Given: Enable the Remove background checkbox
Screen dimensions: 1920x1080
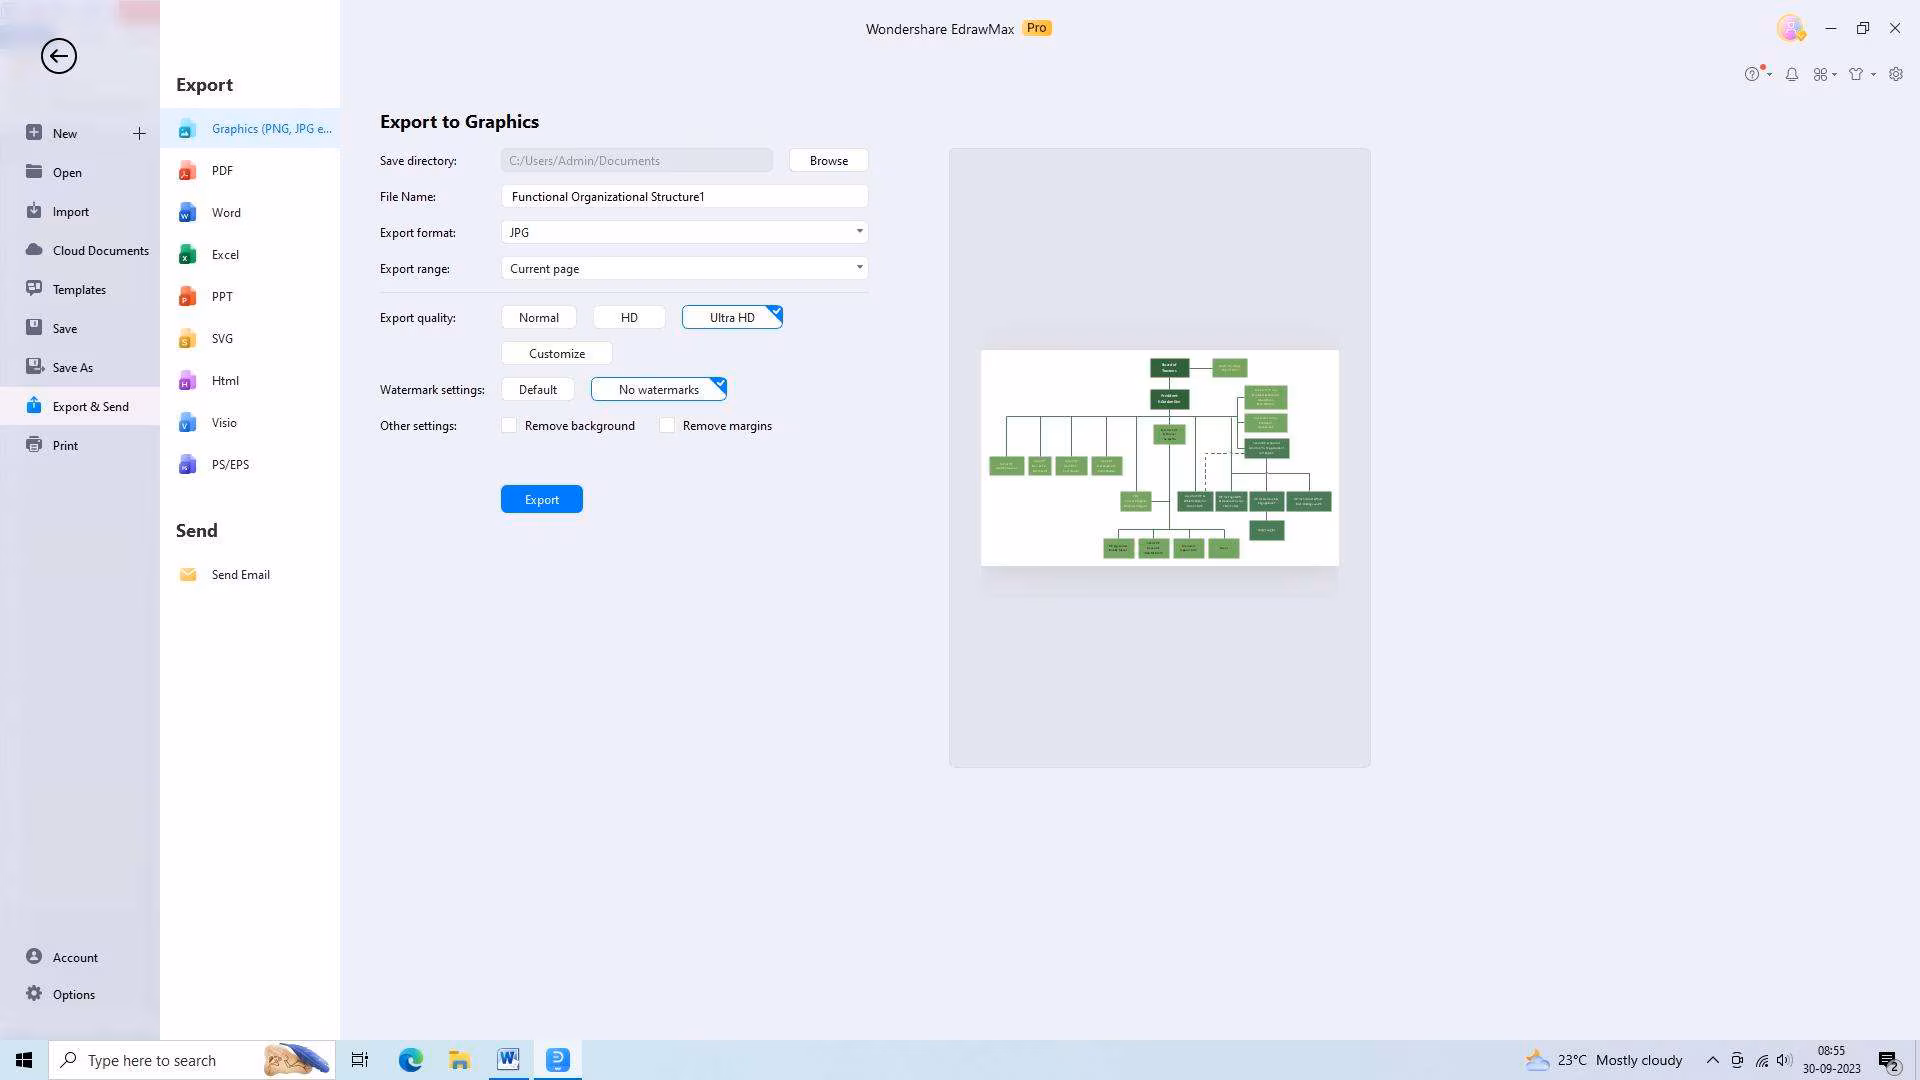Looking at the screenshot, I should pyautogui.click(x=509, y=426).
